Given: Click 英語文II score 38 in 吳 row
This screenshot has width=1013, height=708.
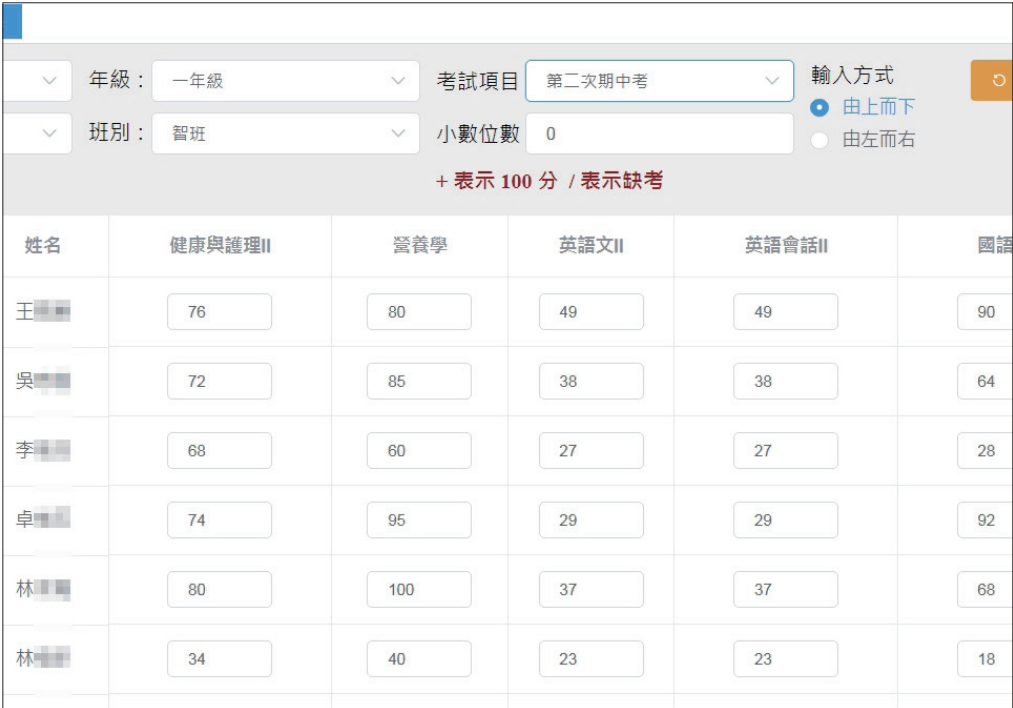Looking at the screenshot, I should pos(591,381).
